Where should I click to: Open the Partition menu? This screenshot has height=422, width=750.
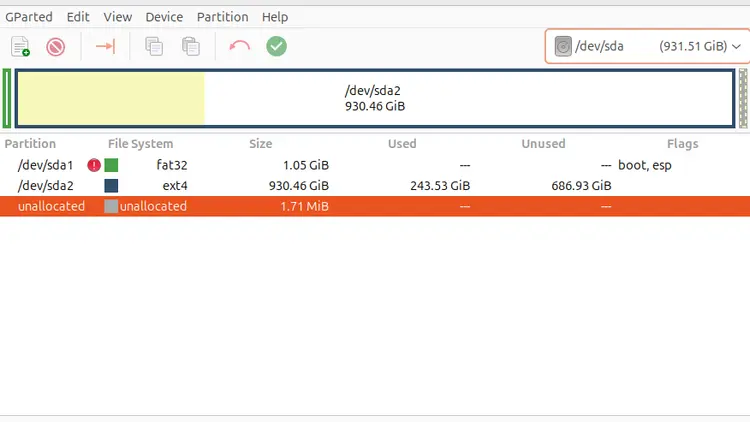pos(222,17)
